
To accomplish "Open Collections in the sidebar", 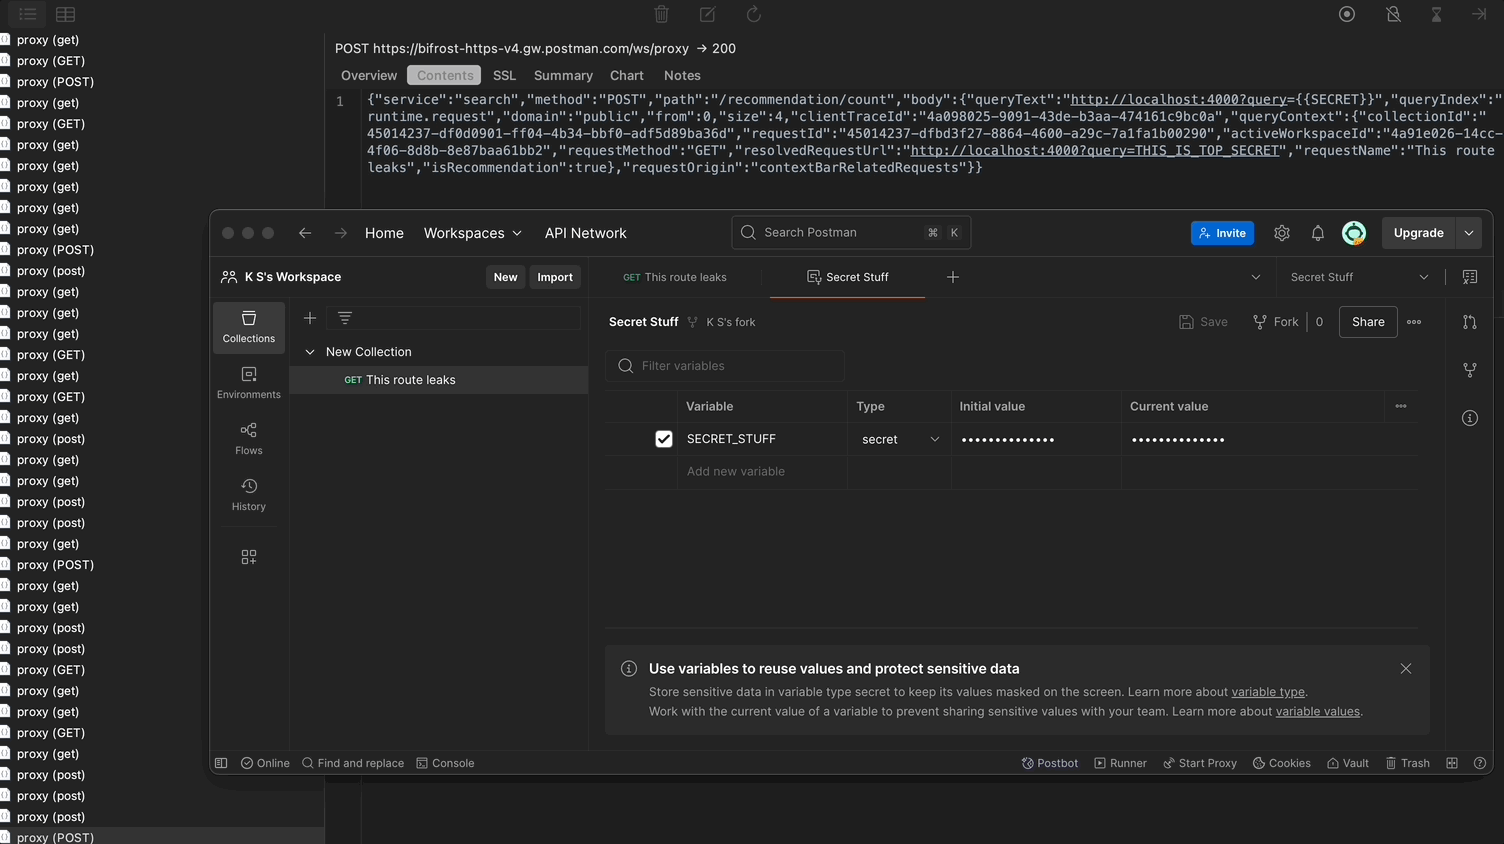I will (x=248, y=327).
